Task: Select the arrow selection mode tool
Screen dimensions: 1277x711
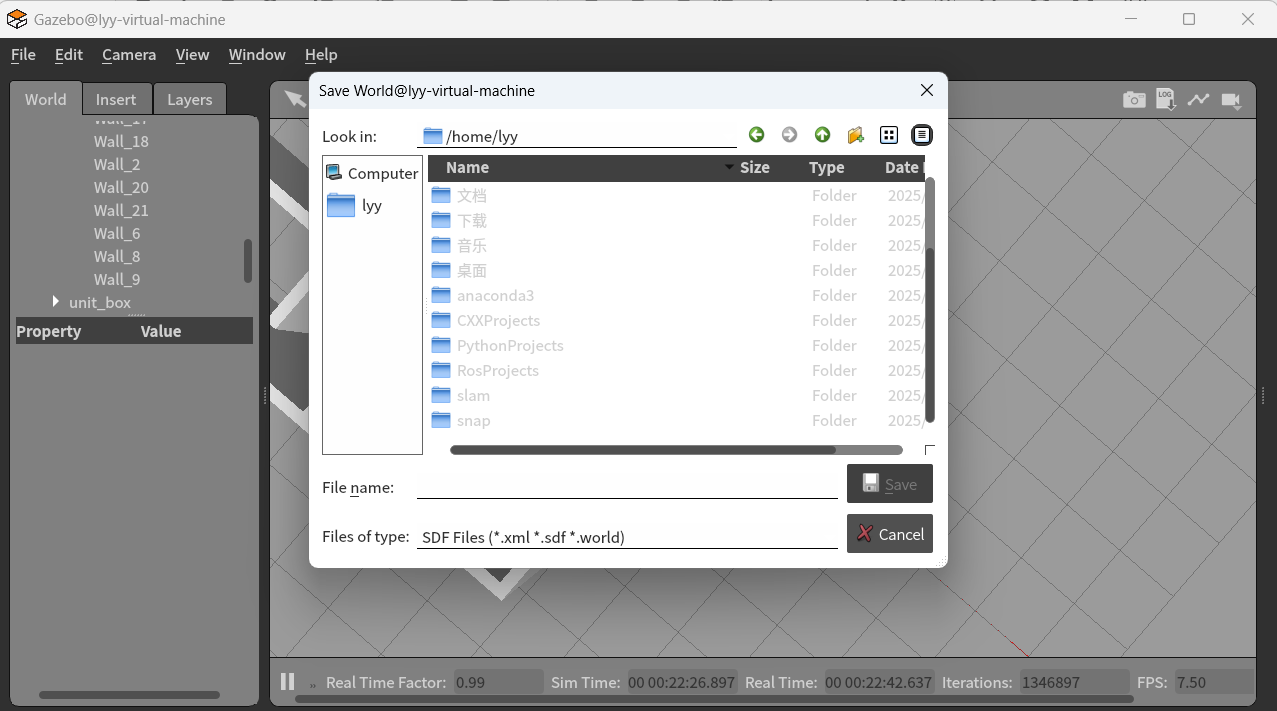Action: pyautogui.click(x=294, y=98)
